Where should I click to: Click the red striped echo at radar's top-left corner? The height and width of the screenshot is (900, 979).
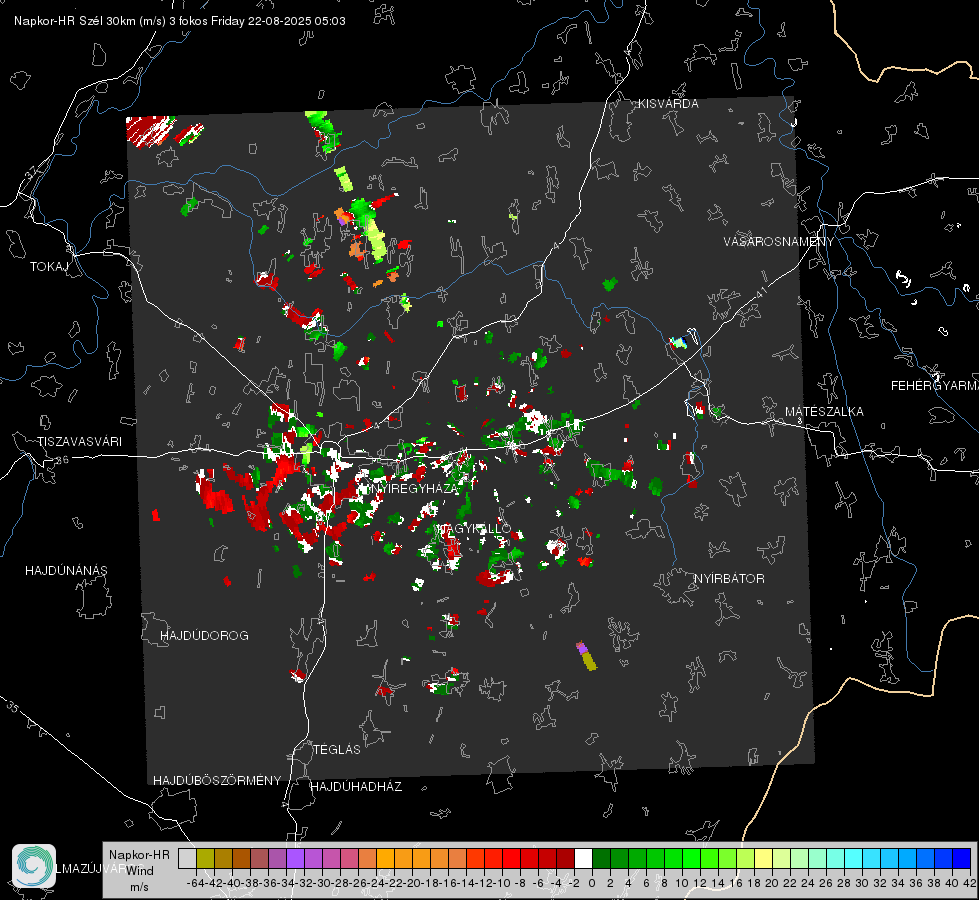point(150,131)
